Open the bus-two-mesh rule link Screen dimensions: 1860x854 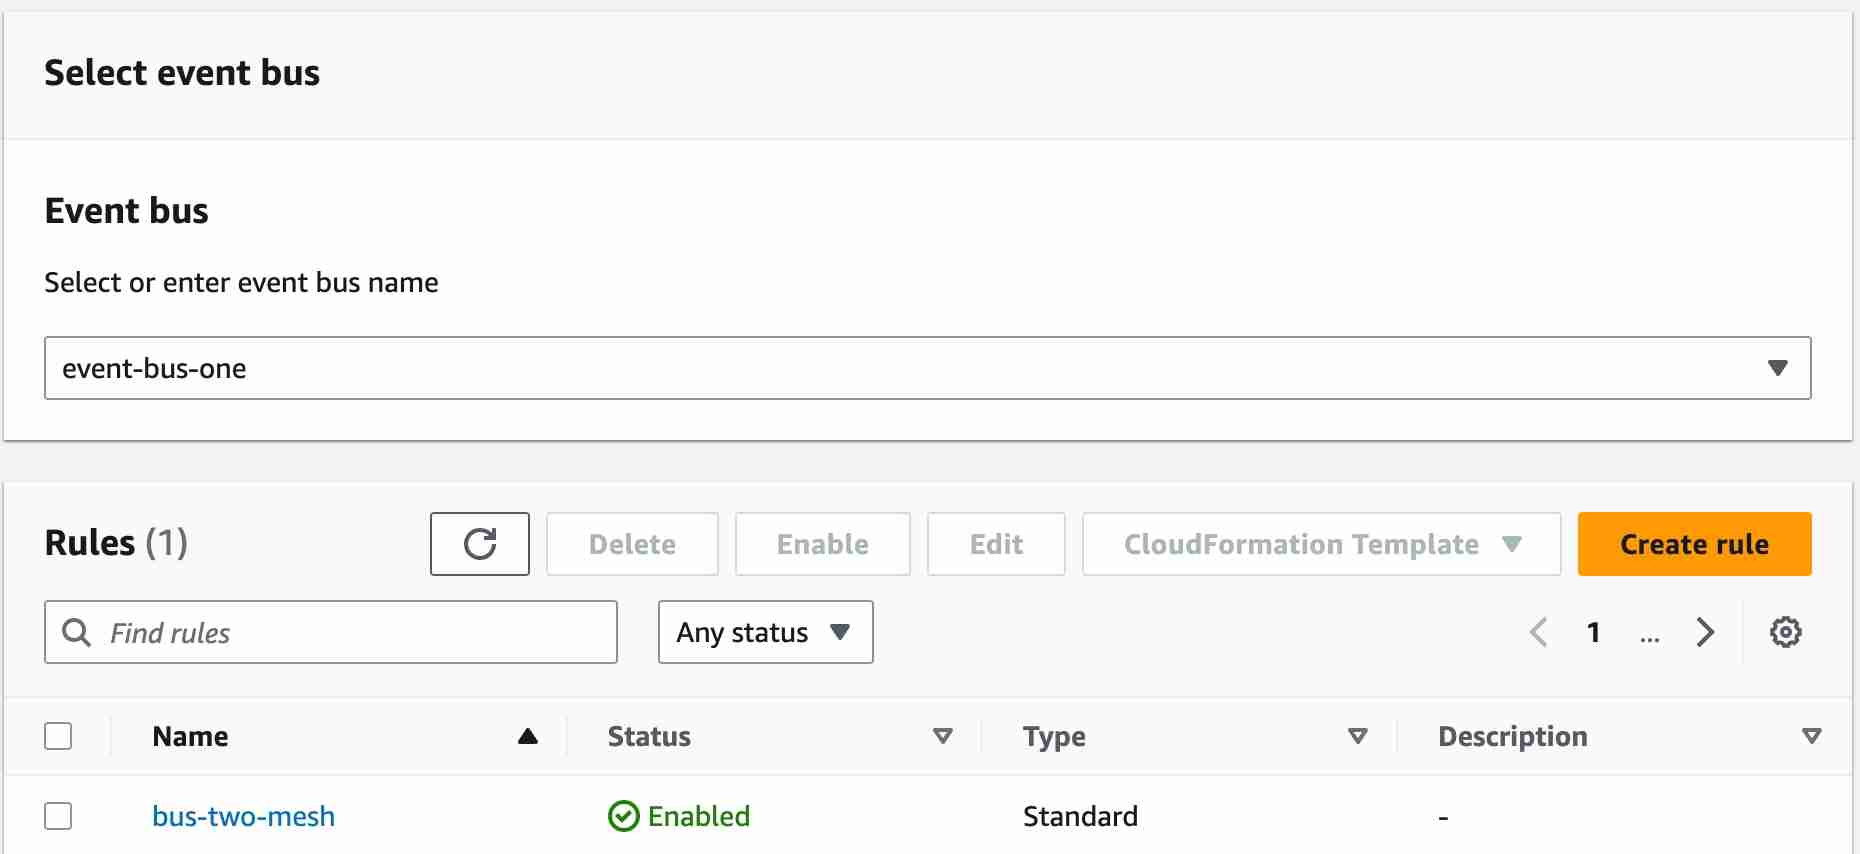pyautogui.click(x=243, y=816)
